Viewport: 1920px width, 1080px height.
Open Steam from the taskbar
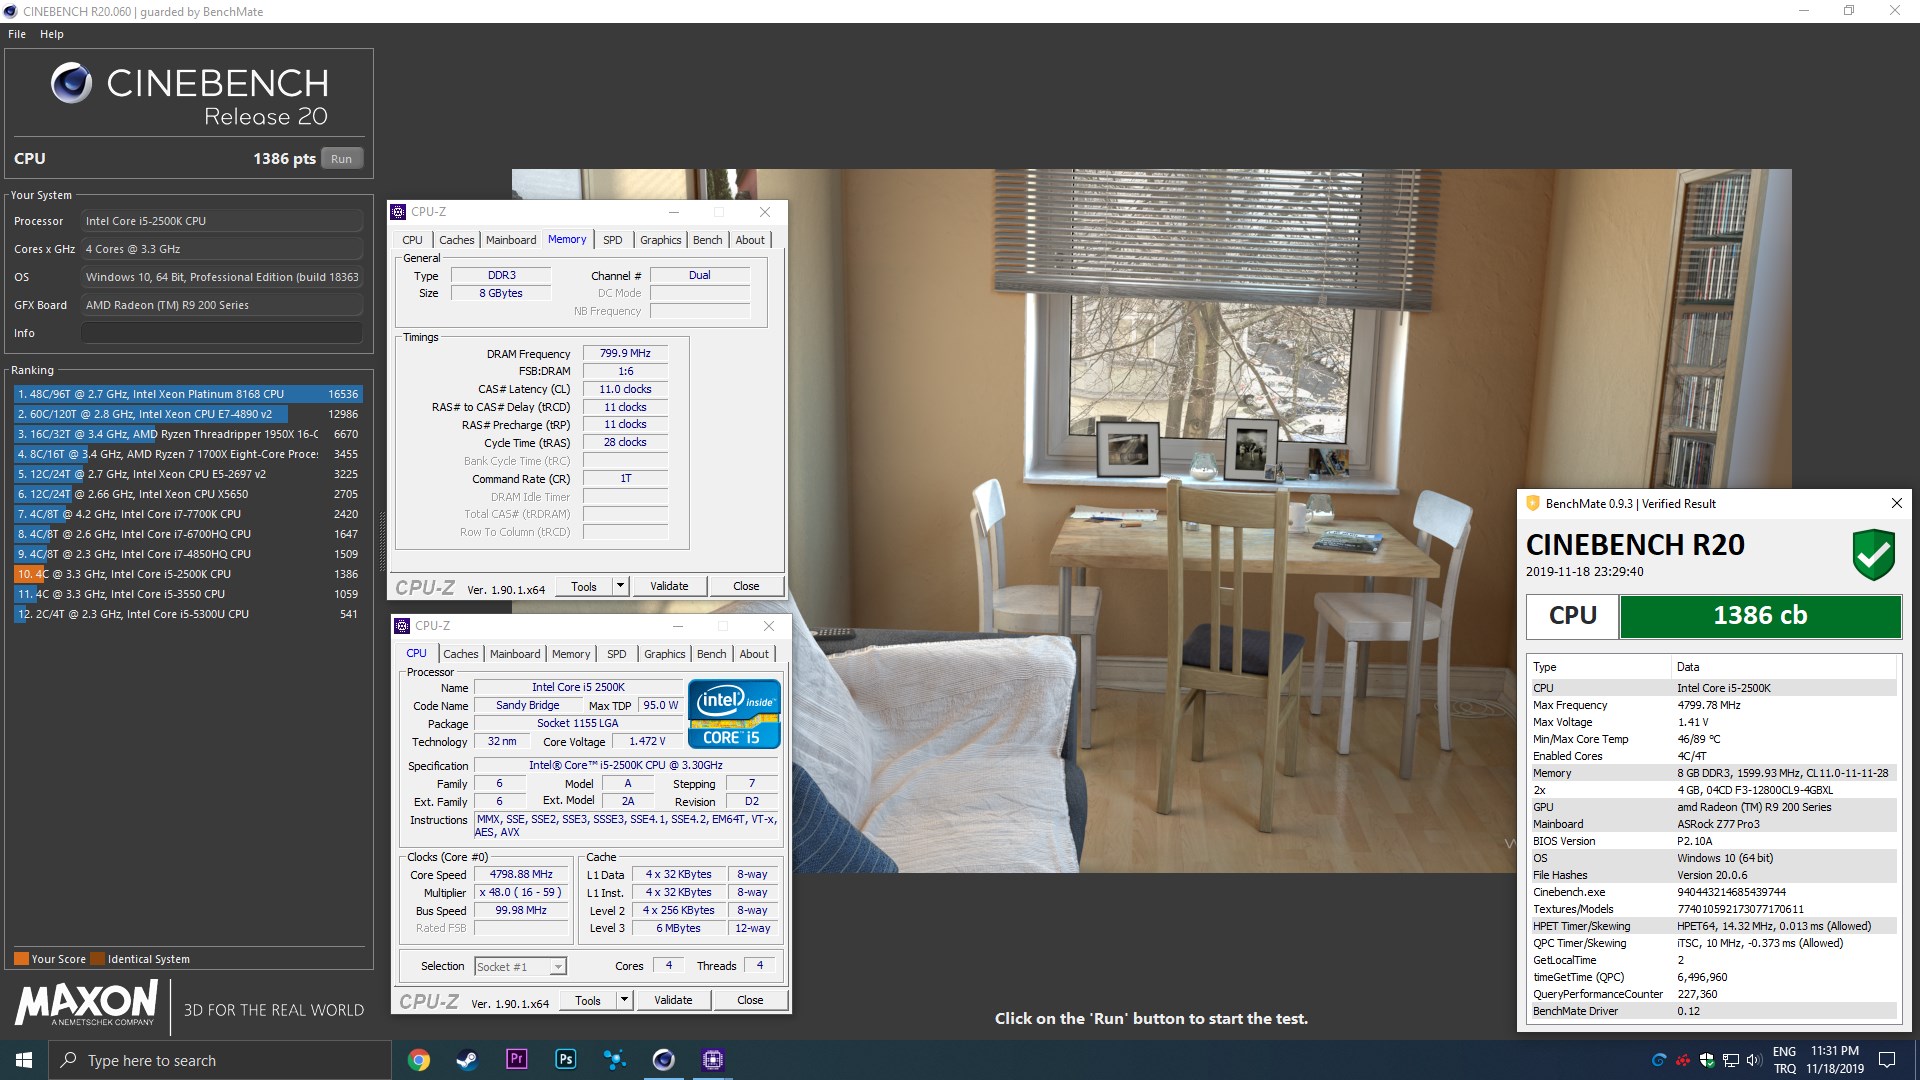pos(467,1060)
